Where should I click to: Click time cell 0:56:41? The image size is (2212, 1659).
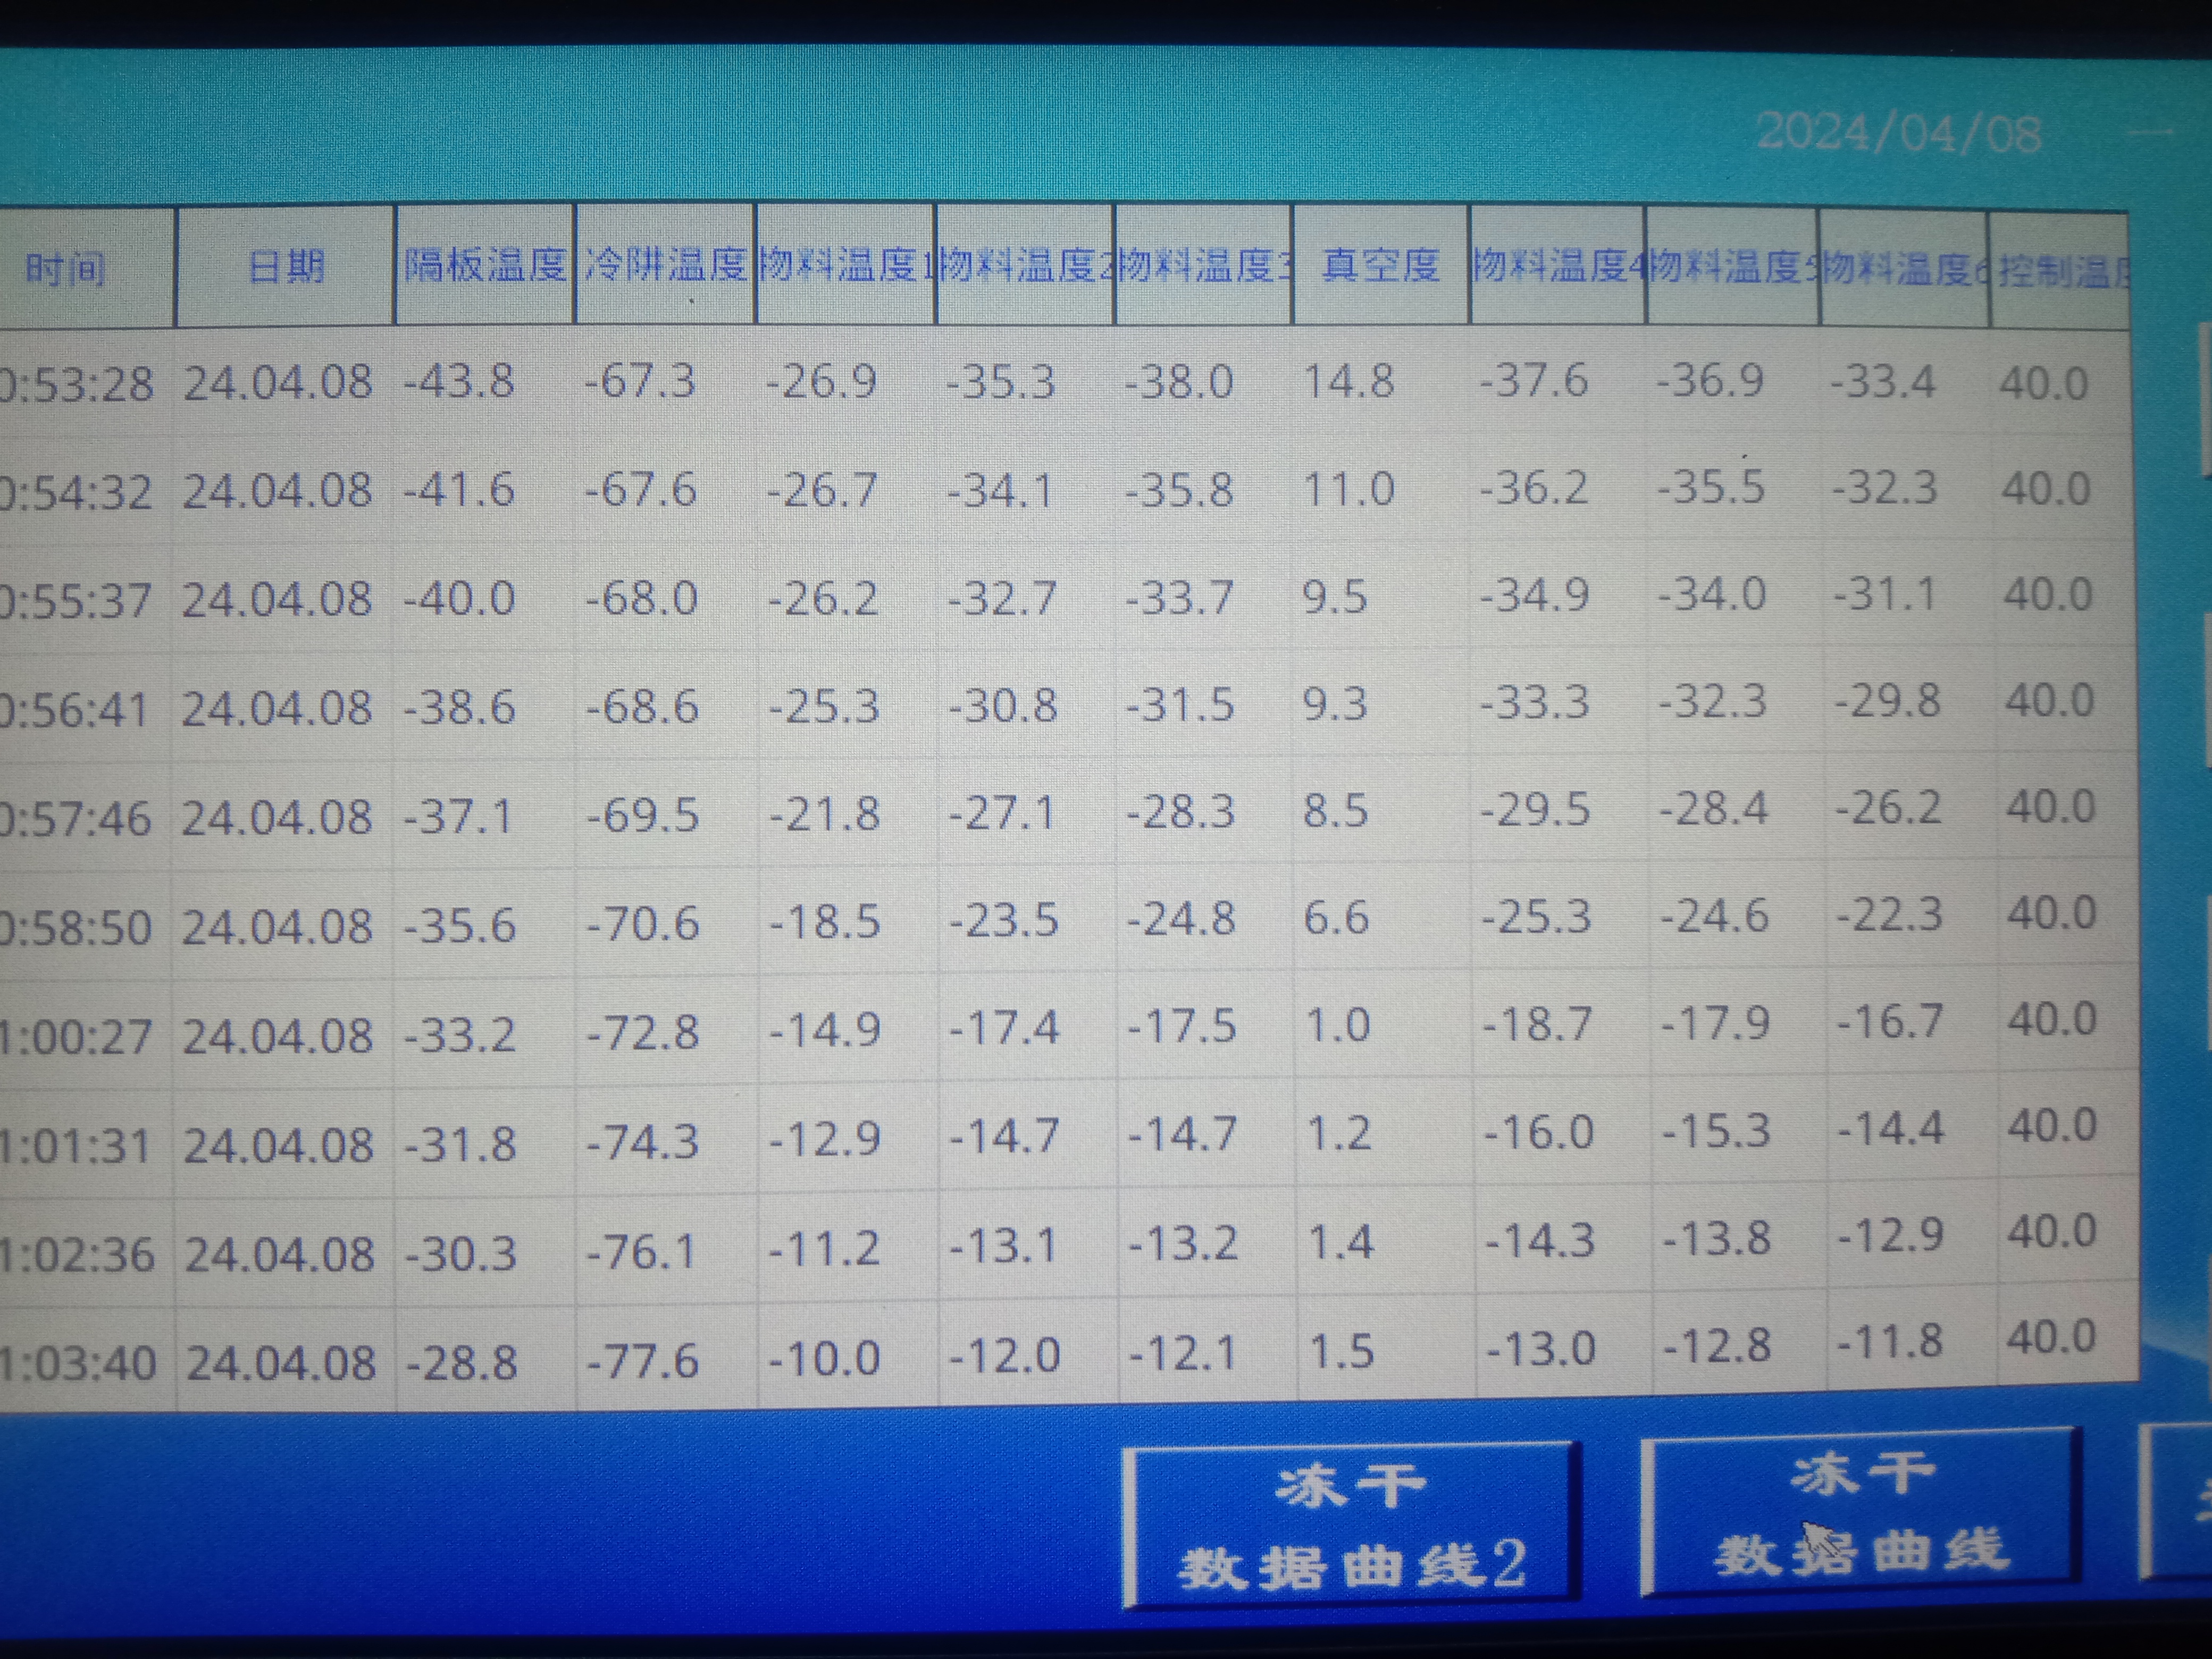[x=75, y=710]
